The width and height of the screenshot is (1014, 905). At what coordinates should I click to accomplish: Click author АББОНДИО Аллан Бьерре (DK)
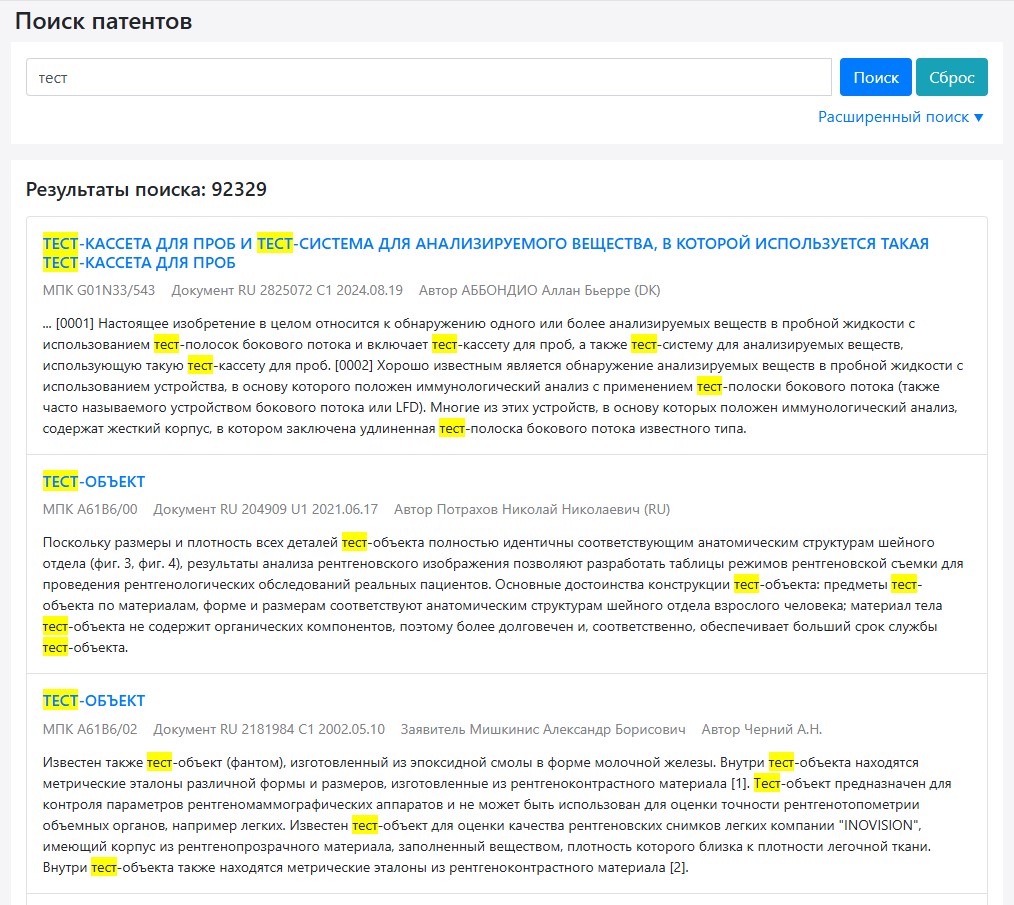(x=540, y=291)
